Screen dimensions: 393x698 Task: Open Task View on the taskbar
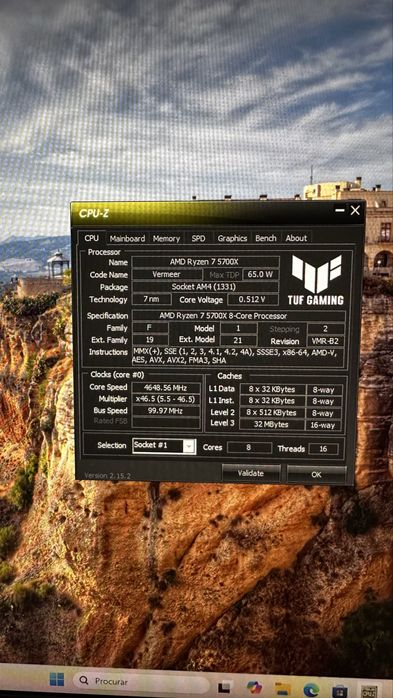(x=224, y=687)
